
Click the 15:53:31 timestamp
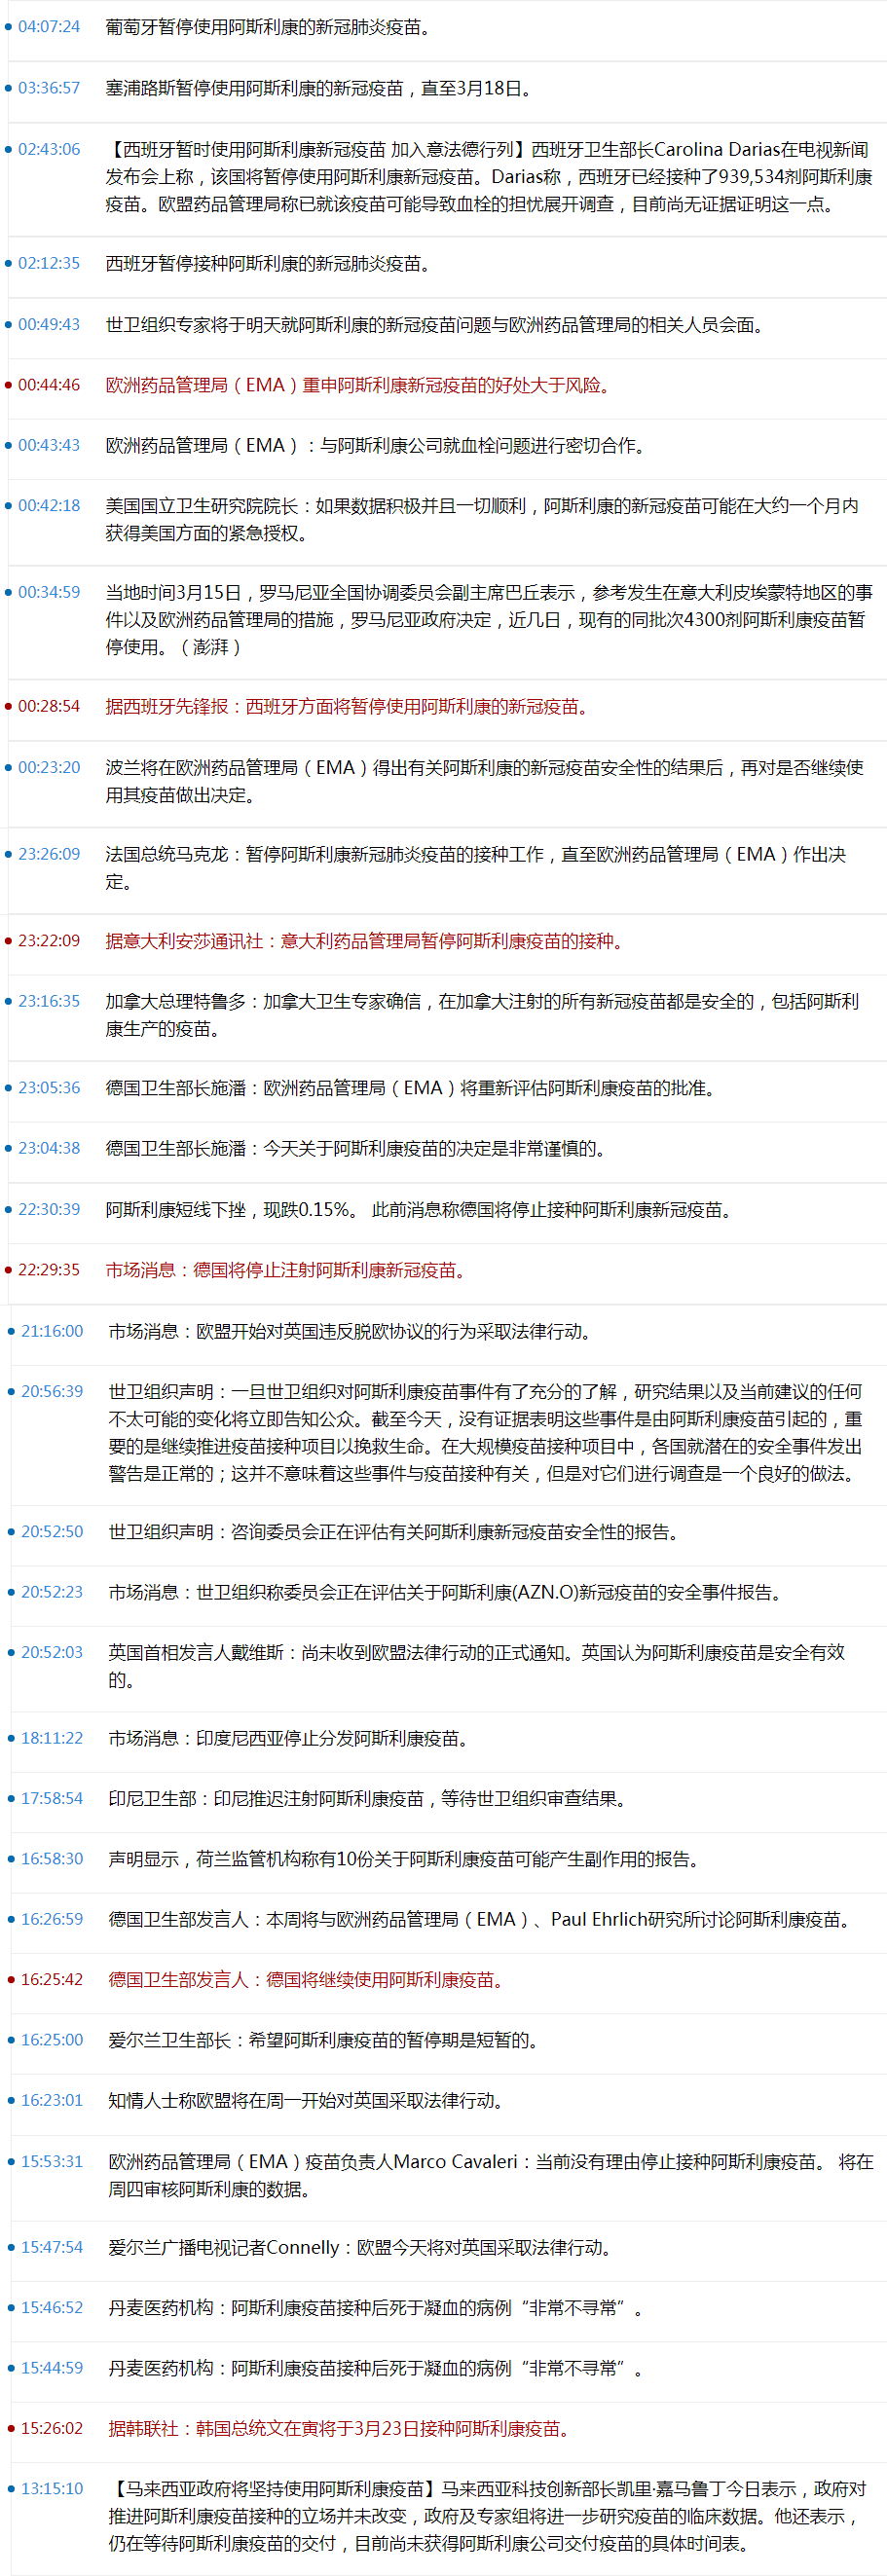point(52,2161)
